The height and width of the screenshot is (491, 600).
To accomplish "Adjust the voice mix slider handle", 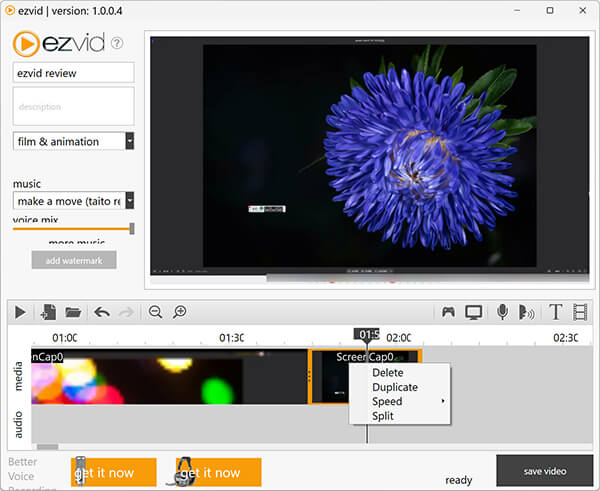I will [x=132, y=229].
